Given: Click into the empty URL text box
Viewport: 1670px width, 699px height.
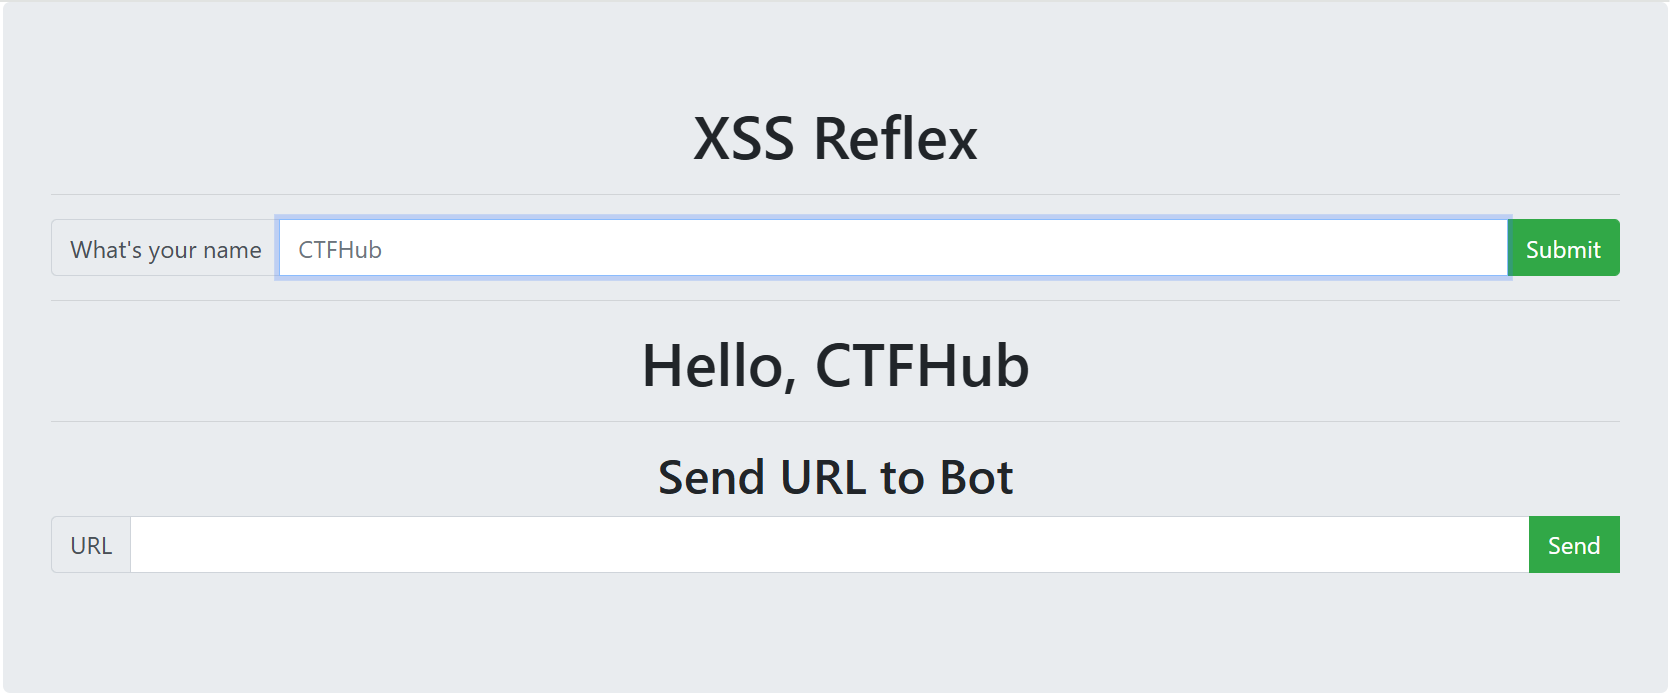Looking at the screenshot, I should point(829,545).
